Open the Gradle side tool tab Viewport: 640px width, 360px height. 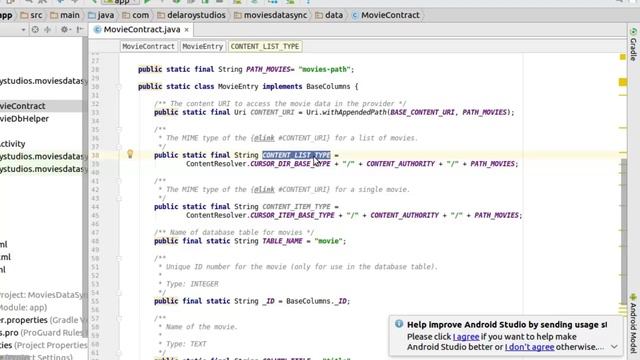(x=633, y=44)
